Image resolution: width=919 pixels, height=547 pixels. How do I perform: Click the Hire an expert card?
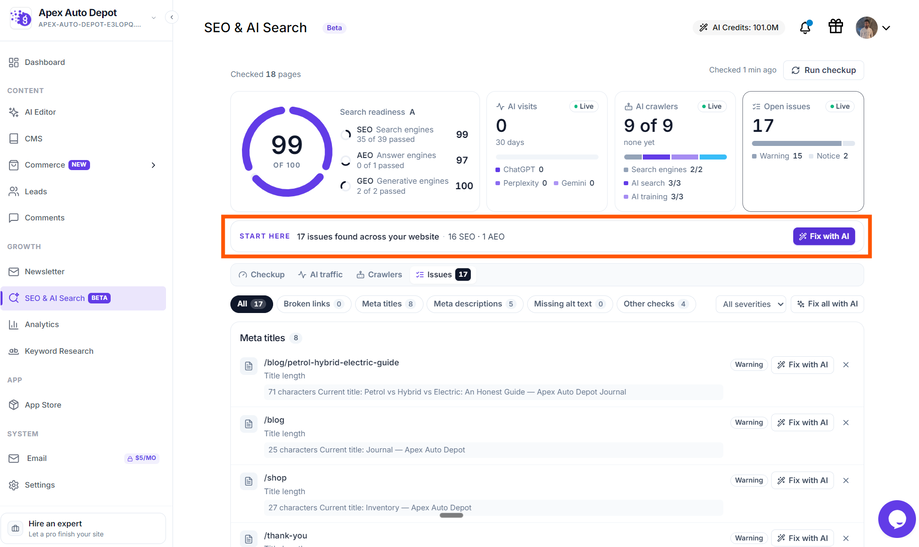(83, 528)
